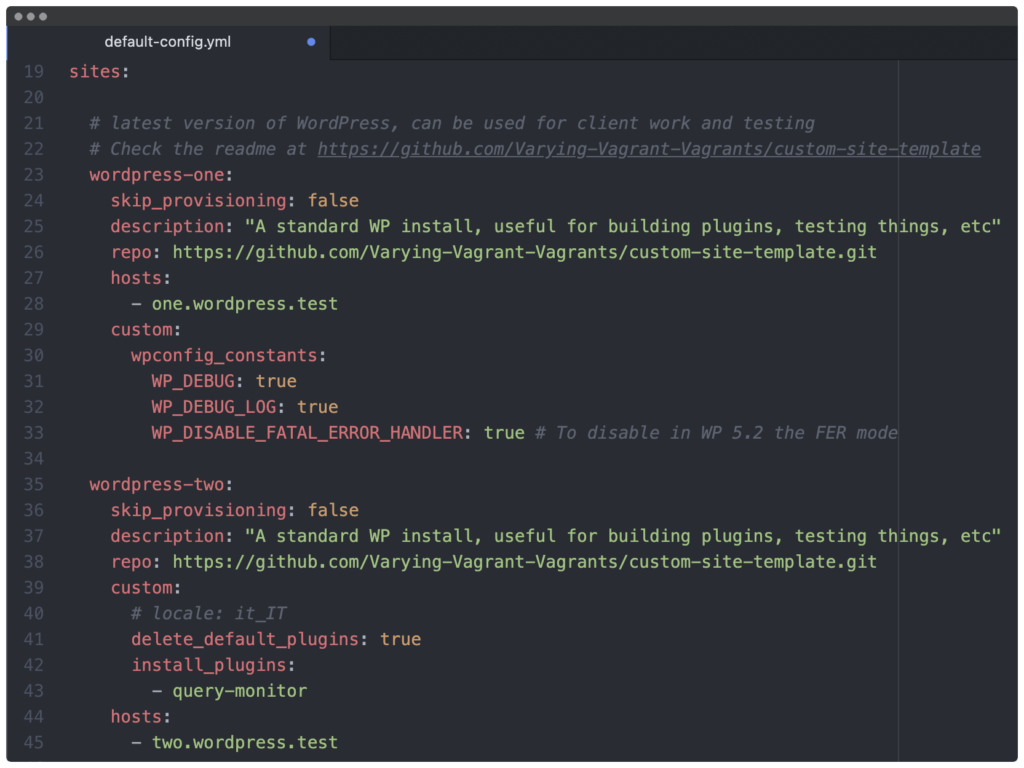Screen dimensions: 1024x768
Task: Click the leftmost window control dot
Action: pyautogui.click(x=19, y=17)
